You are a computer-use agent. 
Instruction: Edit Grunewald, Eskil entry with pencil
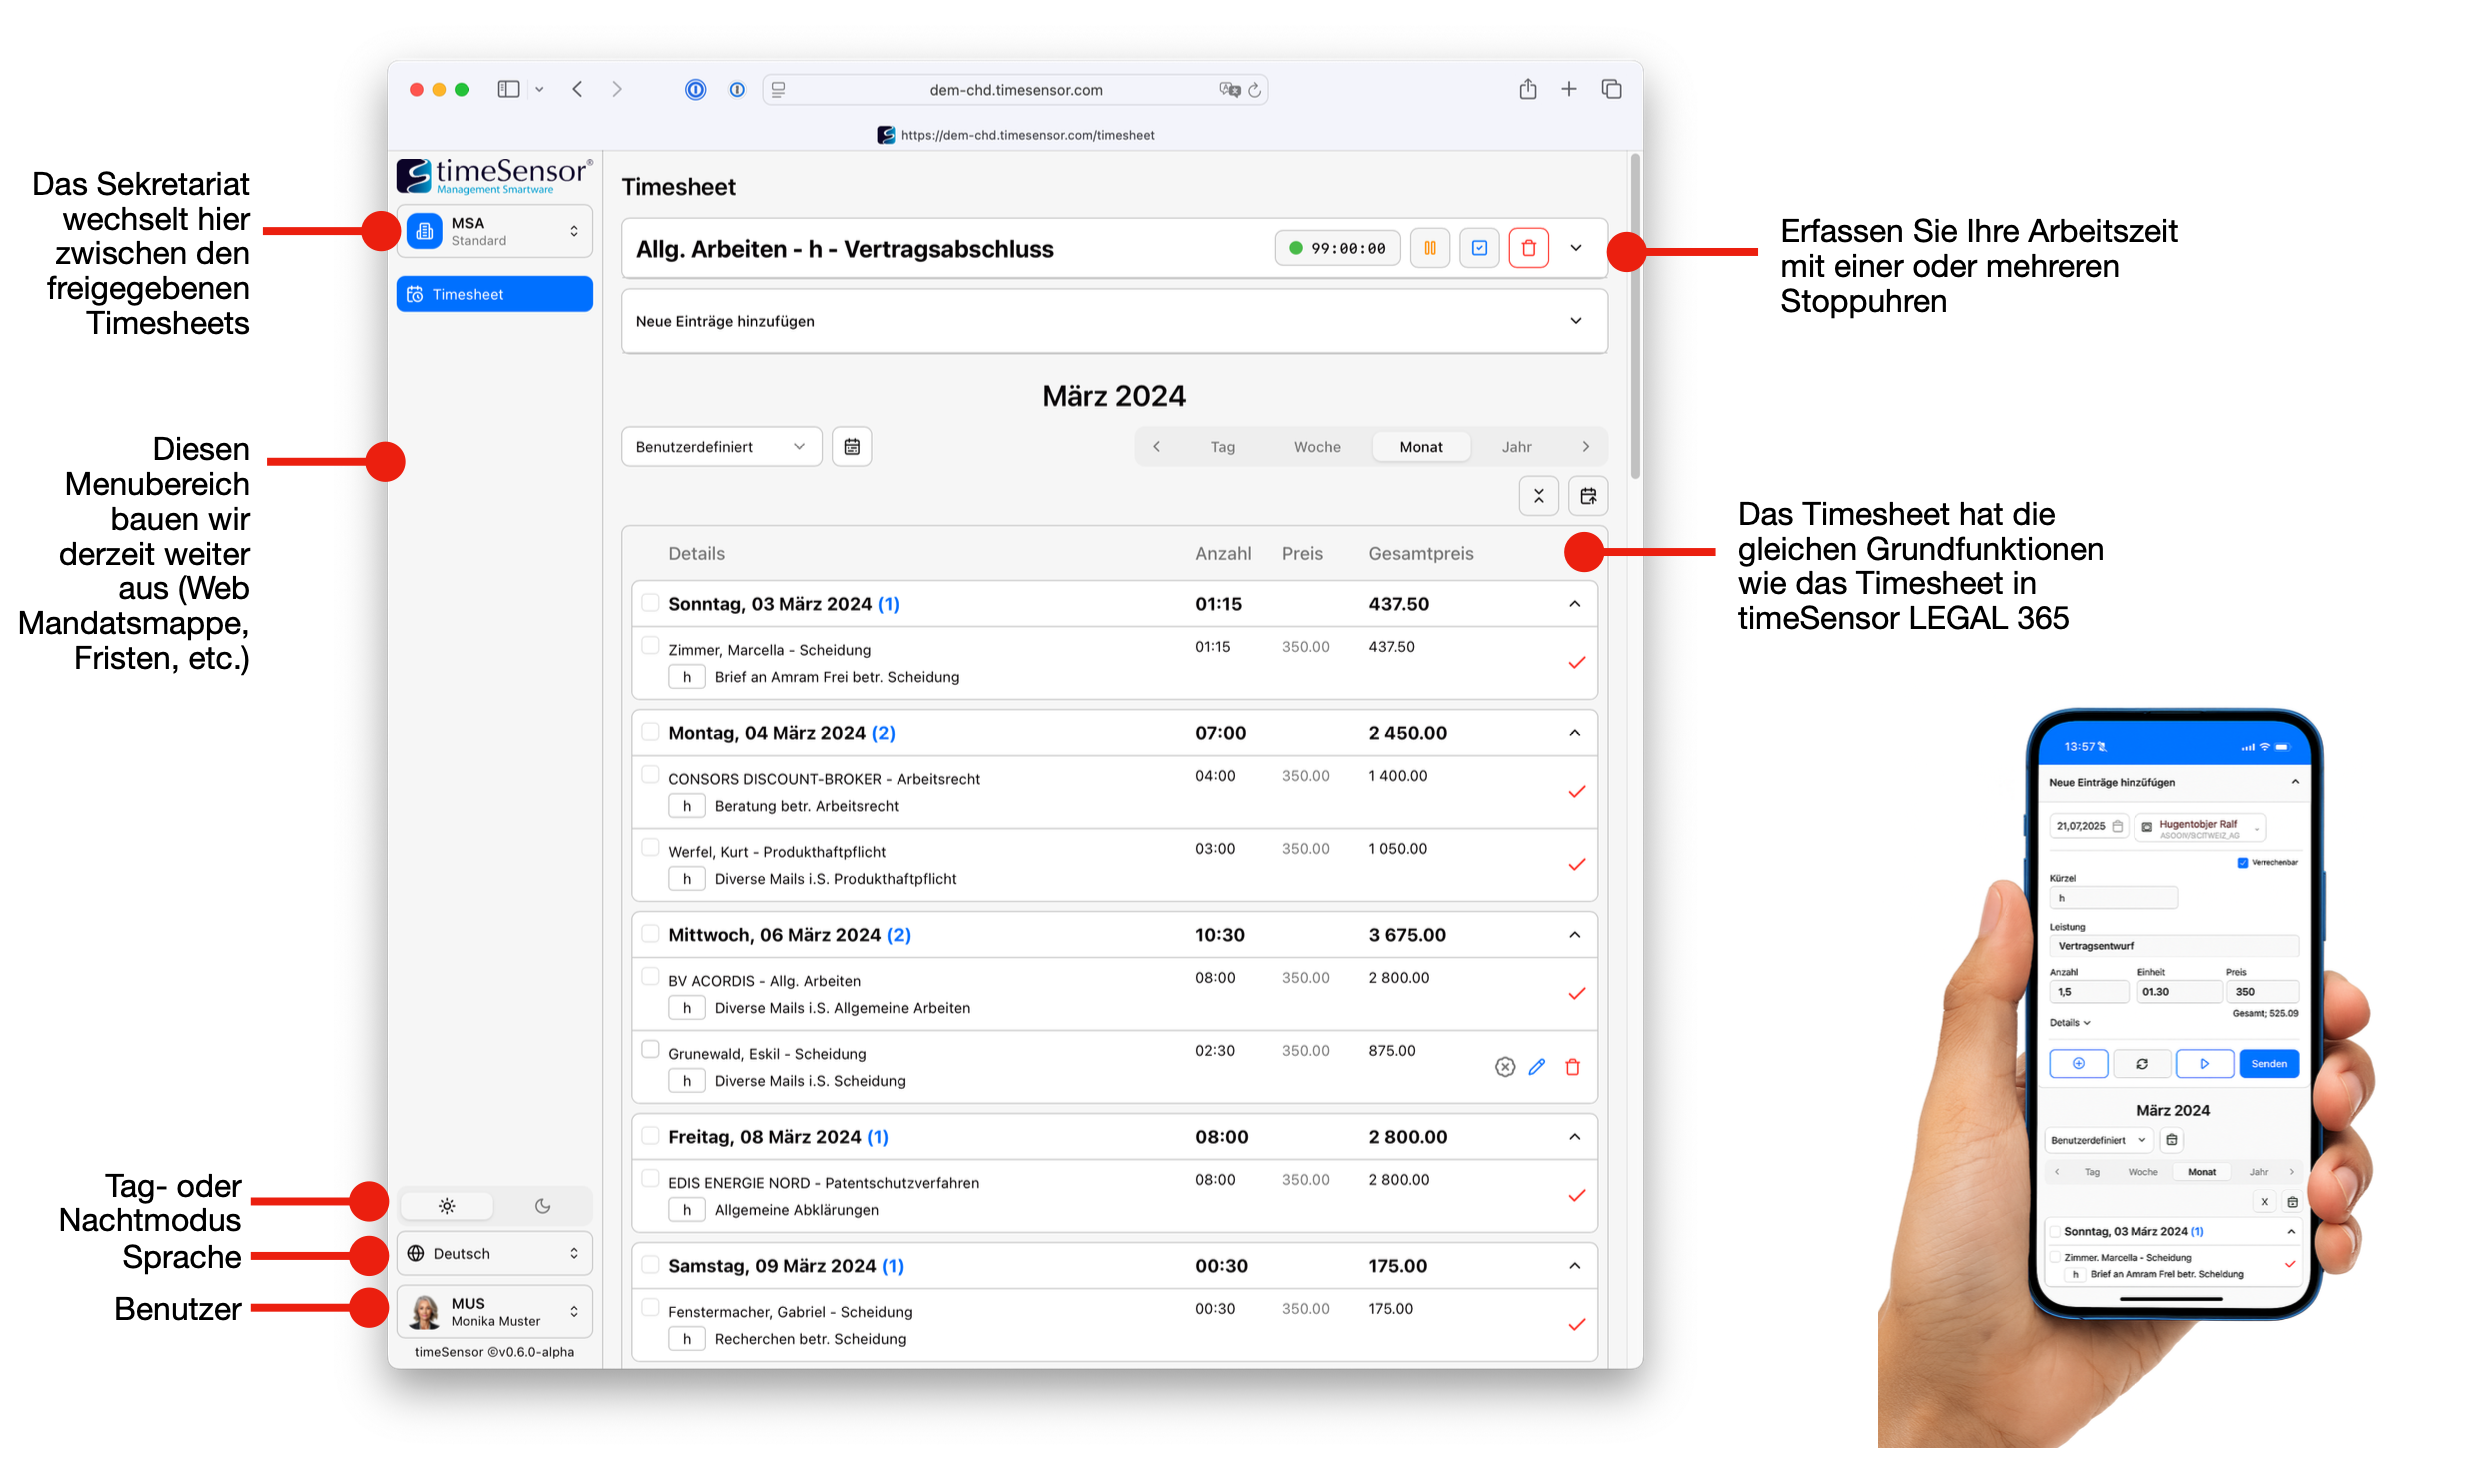point(1537,1067)
